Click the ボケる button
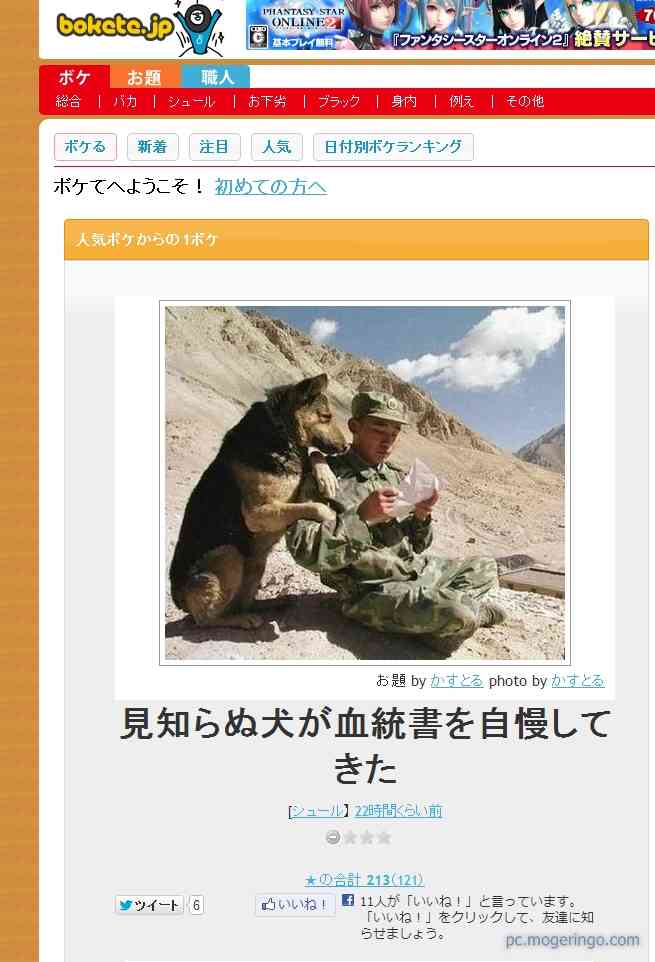 (x=85, y=147)
